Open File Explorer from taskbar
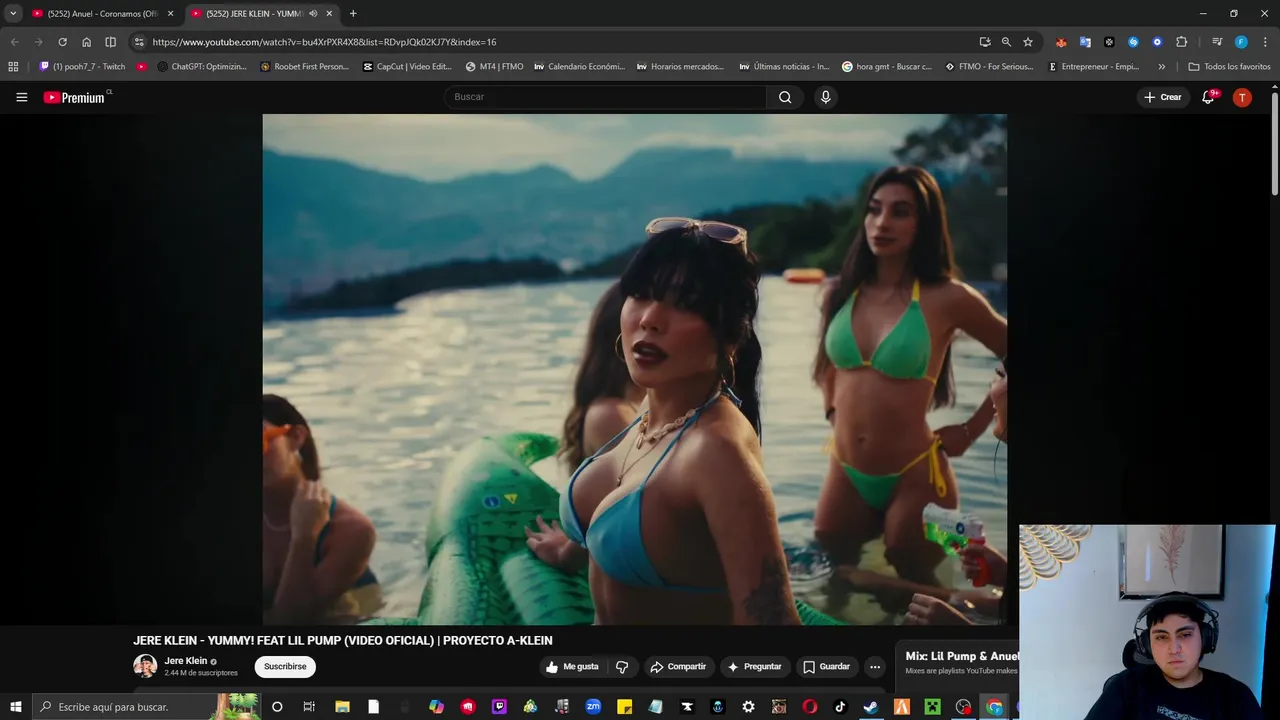 coord(342,707)
